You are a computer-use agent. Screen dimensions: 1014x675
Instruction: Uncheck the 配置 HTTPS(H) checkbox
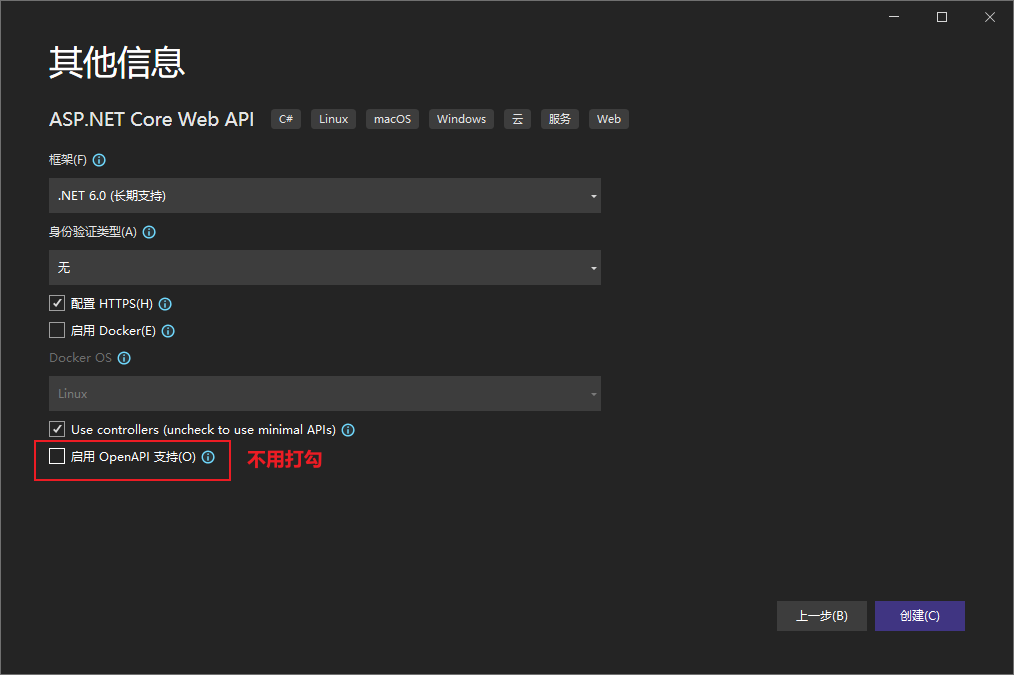point(57,303)
